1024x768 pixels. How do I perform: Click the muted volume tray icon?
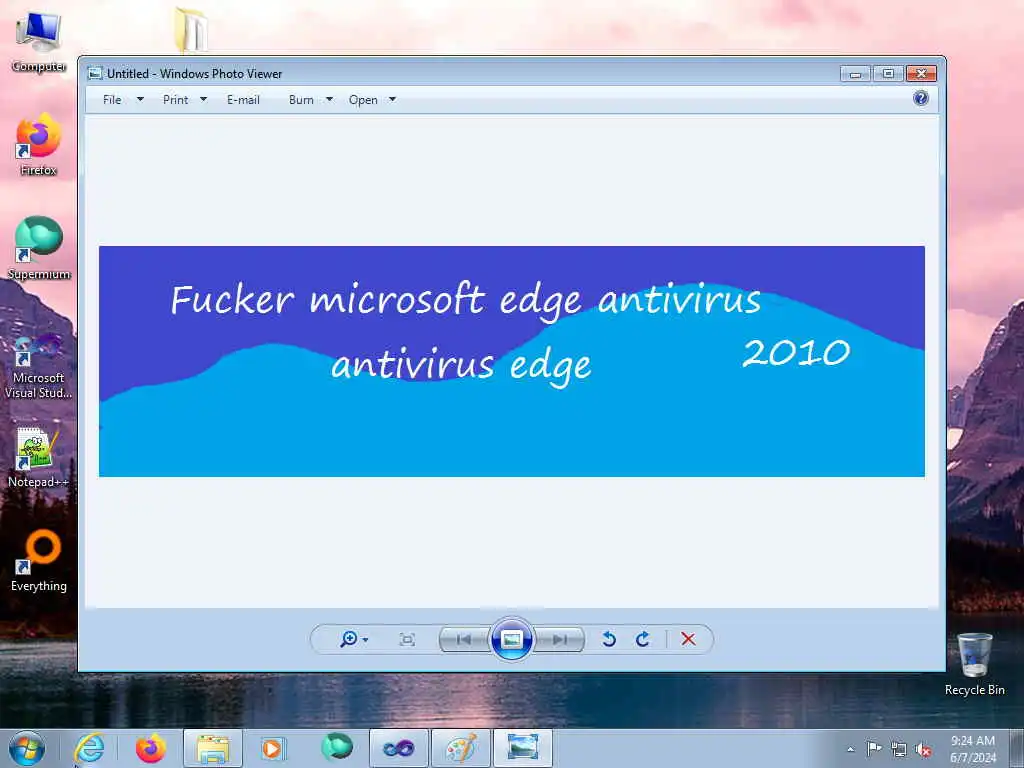pos(923,749)
